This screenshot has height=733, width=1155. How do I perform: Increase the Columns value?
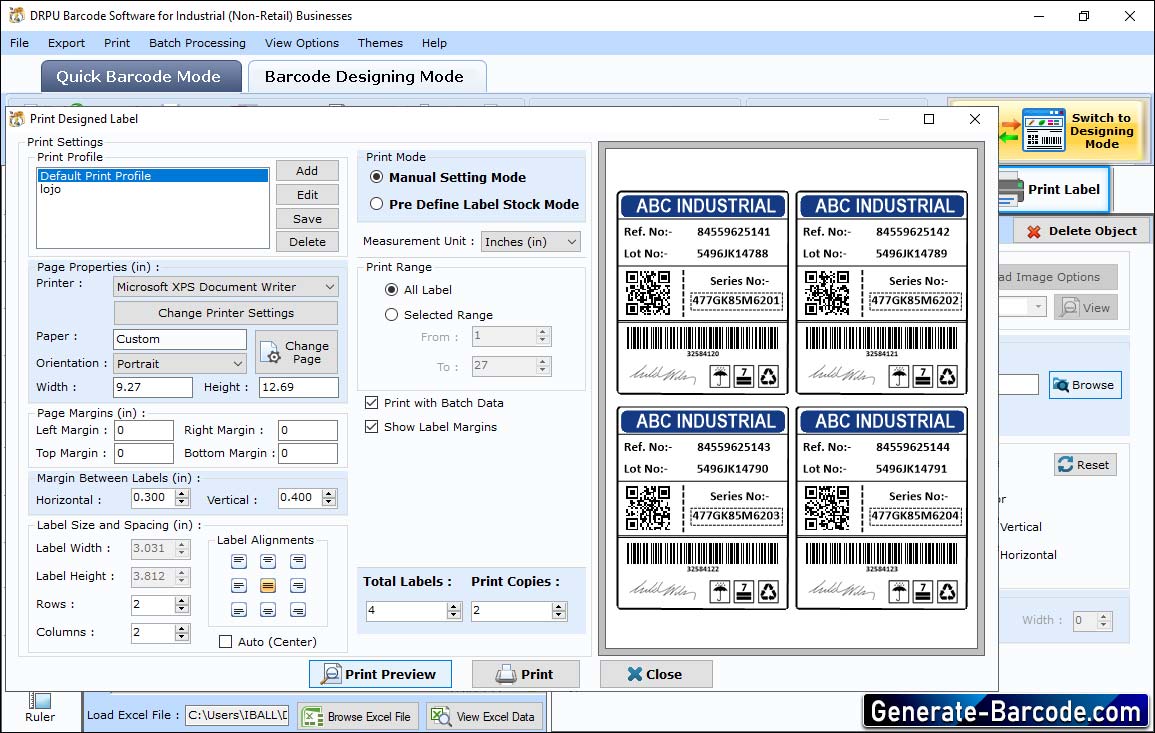(182, 628)
